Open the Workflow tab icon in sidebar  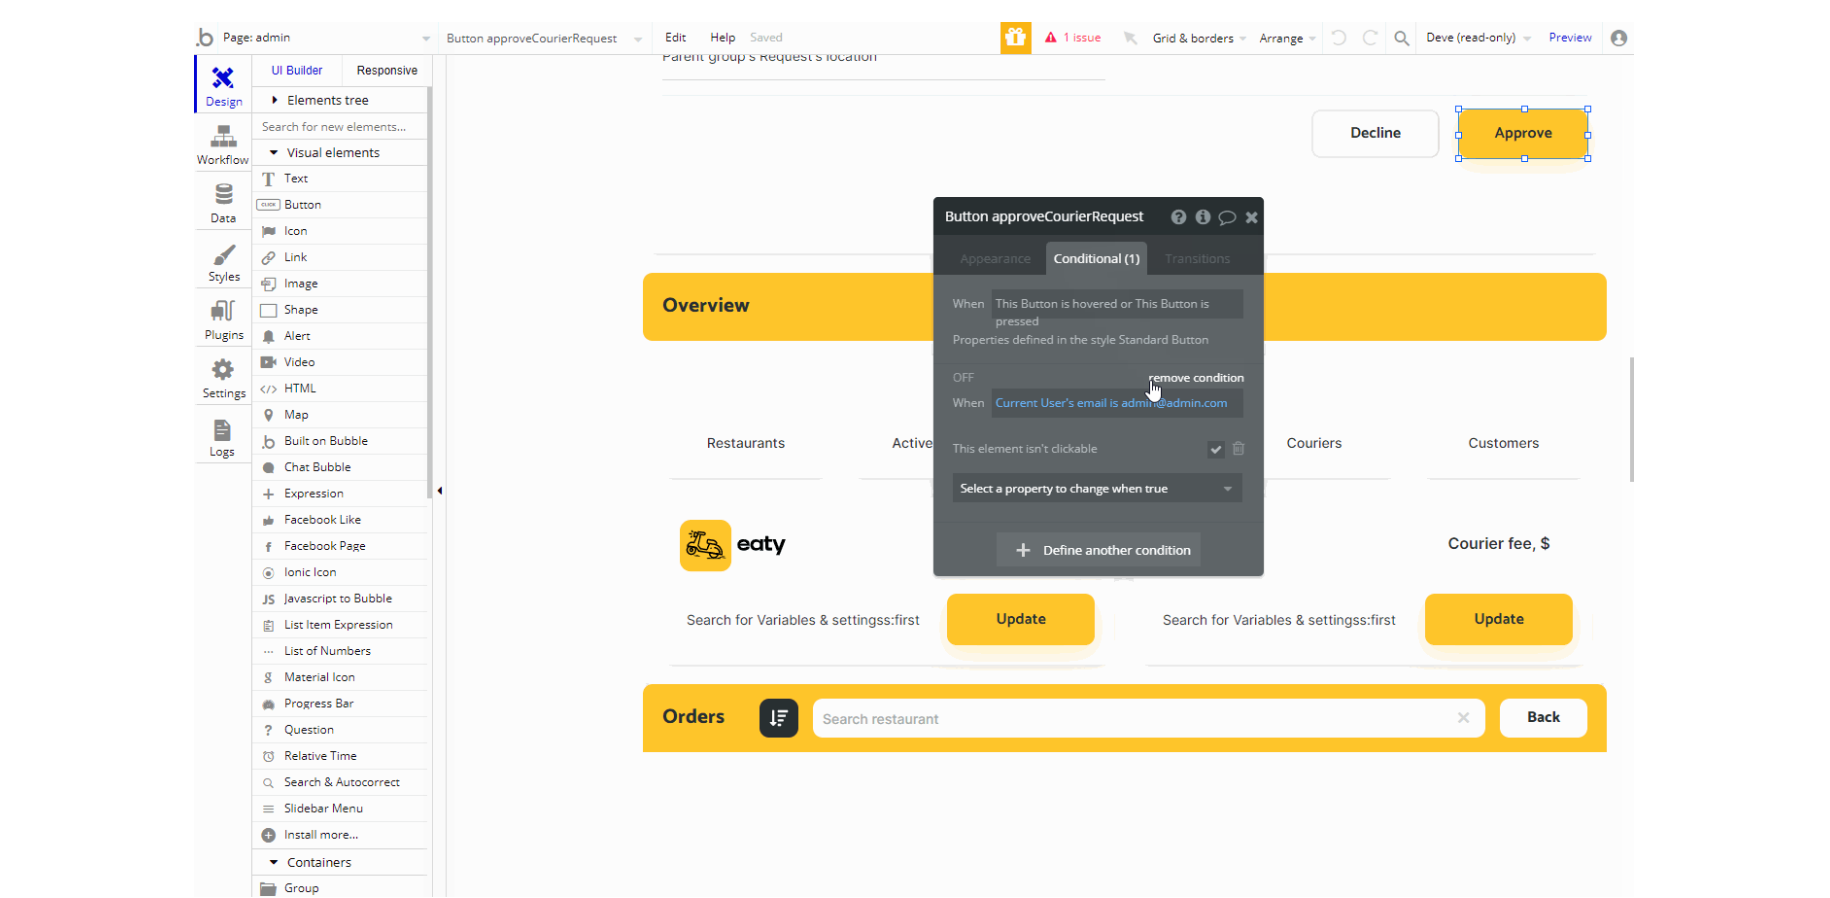[223, 136]
